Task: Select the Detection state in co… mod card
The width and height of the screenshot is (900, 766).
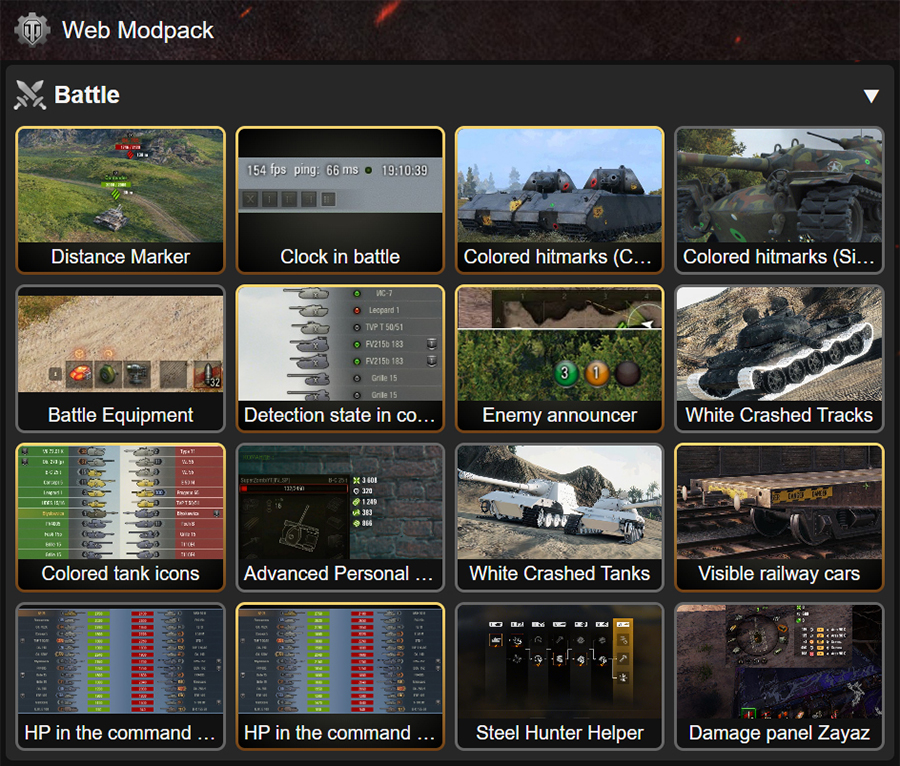Action: (x=340, y=359)
